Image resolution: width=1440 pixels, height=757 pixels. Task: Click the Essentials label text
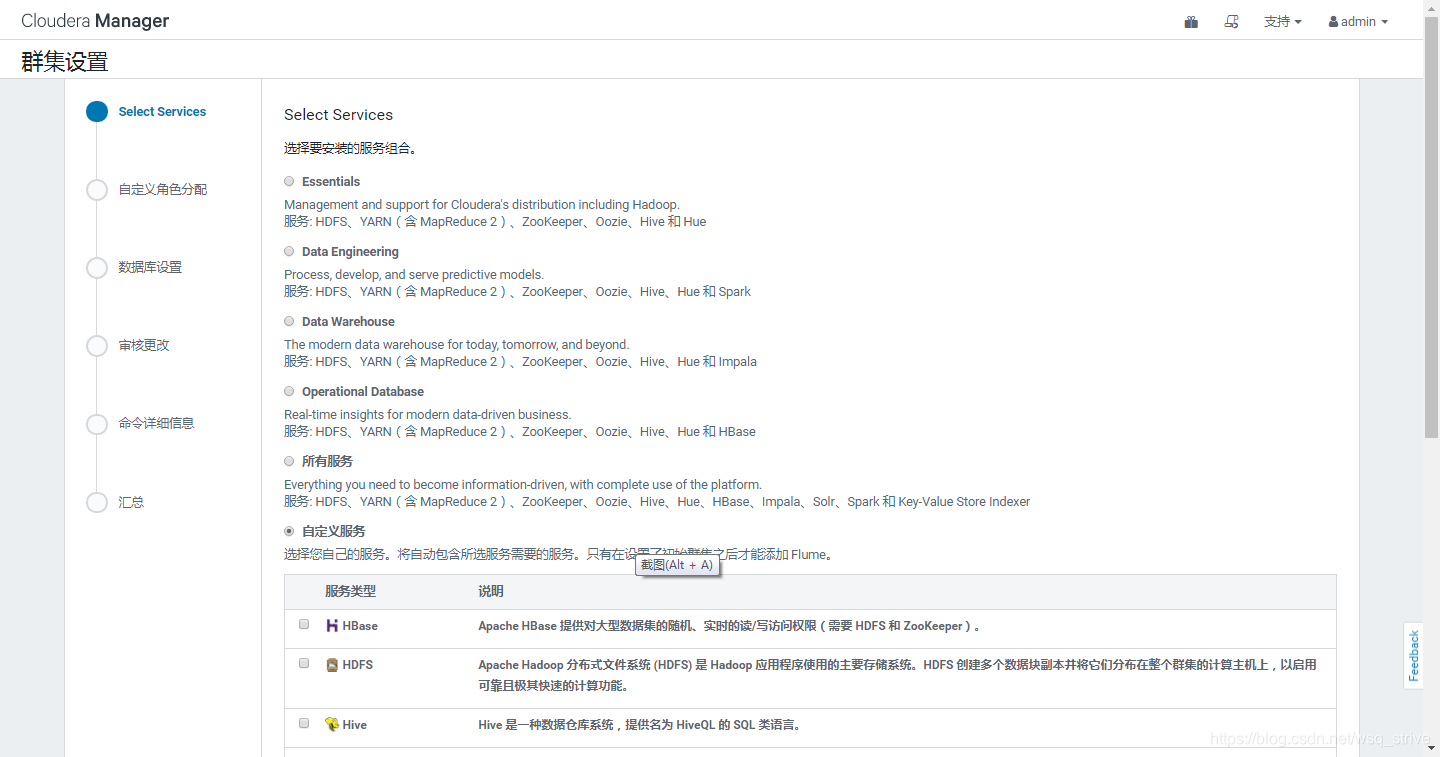pyautogui.click(x=331, y=182)
